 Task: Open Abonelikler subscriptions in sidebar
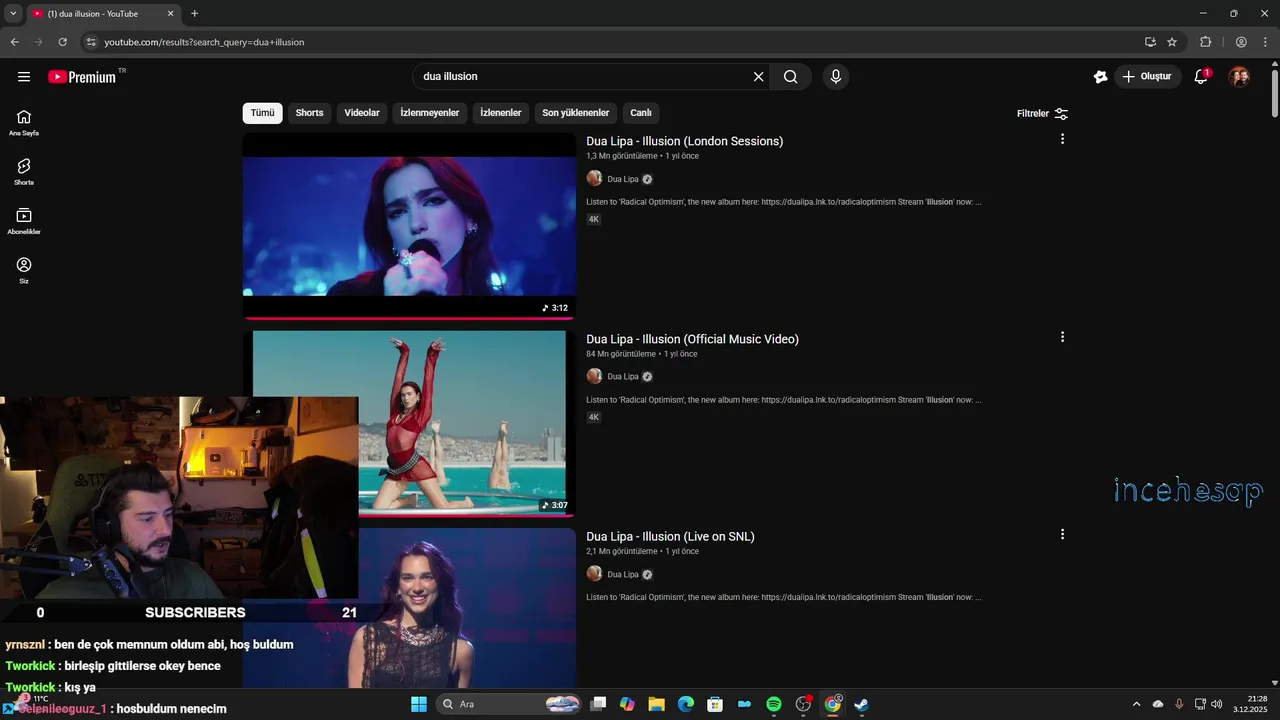point(24,221)
